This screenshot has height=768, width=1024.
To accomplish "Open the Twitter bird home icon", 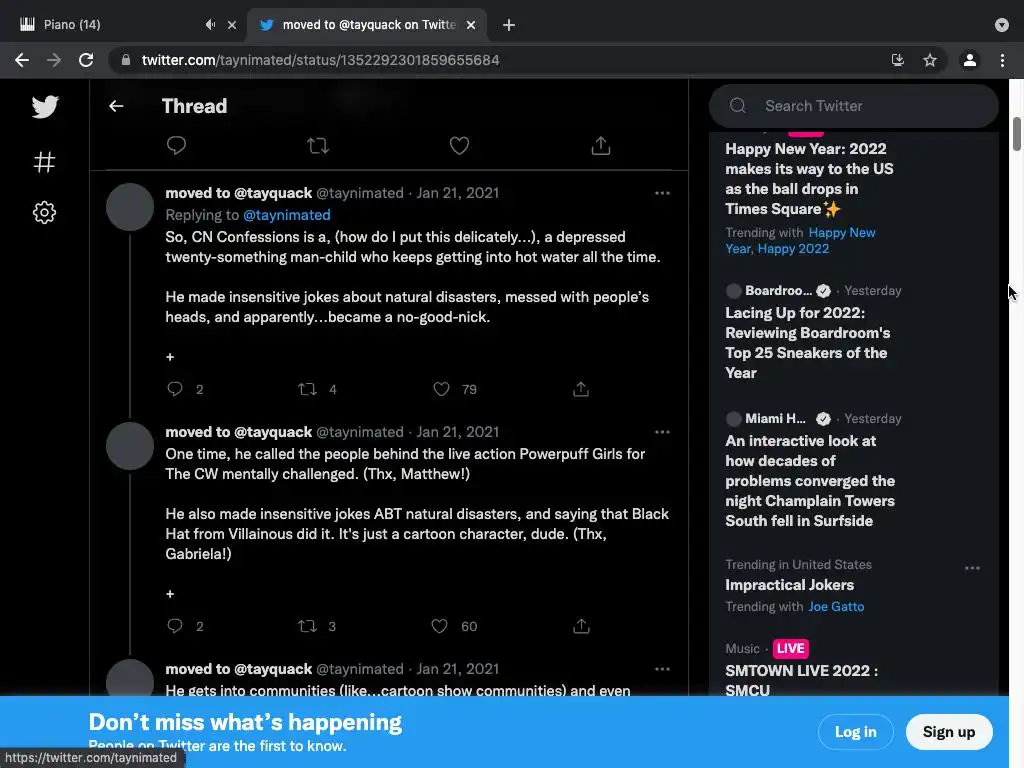I will 45,106.
